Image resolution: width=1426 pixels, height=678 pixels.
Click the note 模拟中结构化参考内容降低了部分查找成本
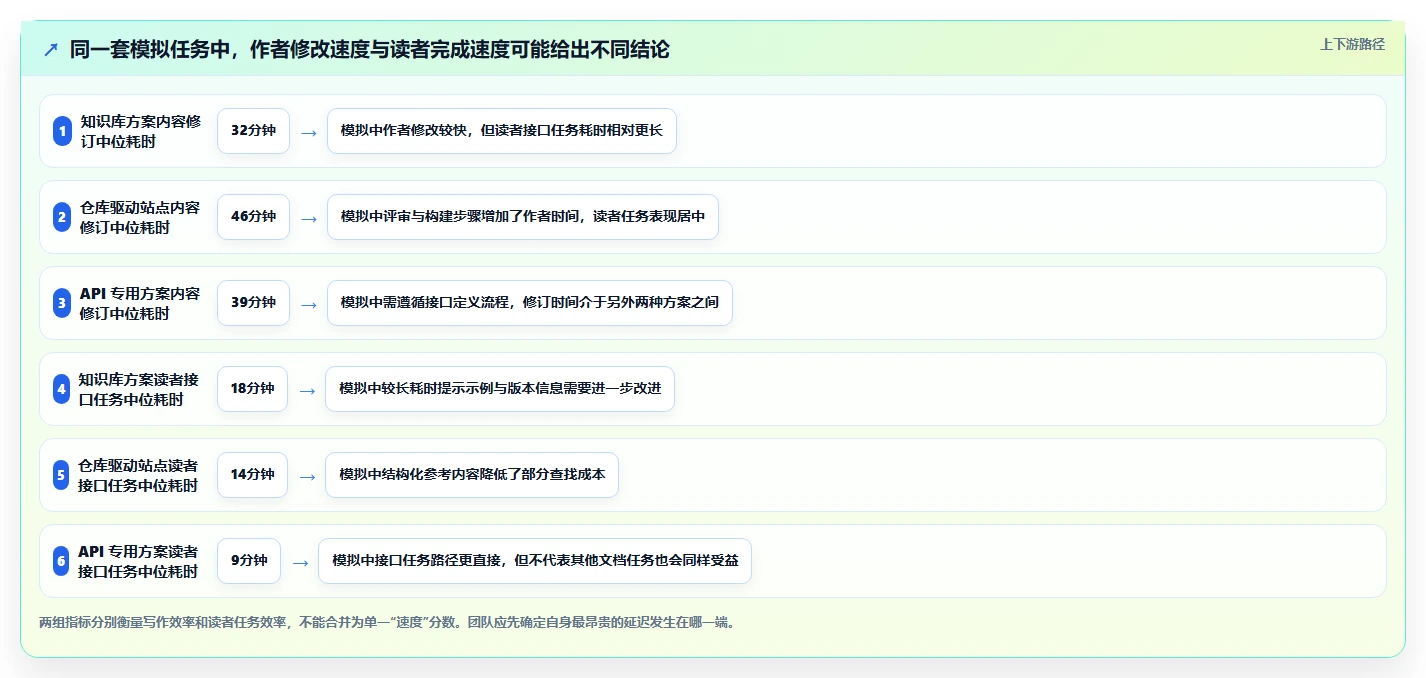click(472, 475)
